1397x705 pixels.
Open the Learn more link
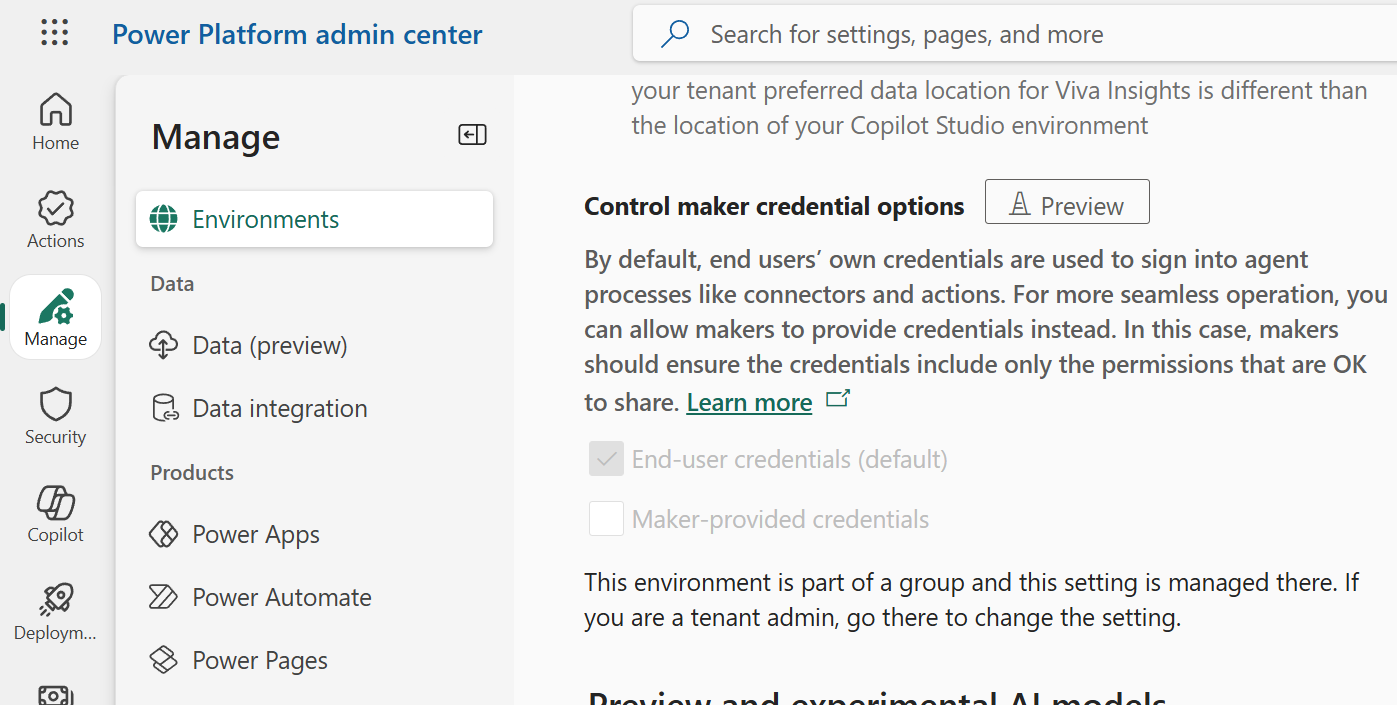point(749,402)
